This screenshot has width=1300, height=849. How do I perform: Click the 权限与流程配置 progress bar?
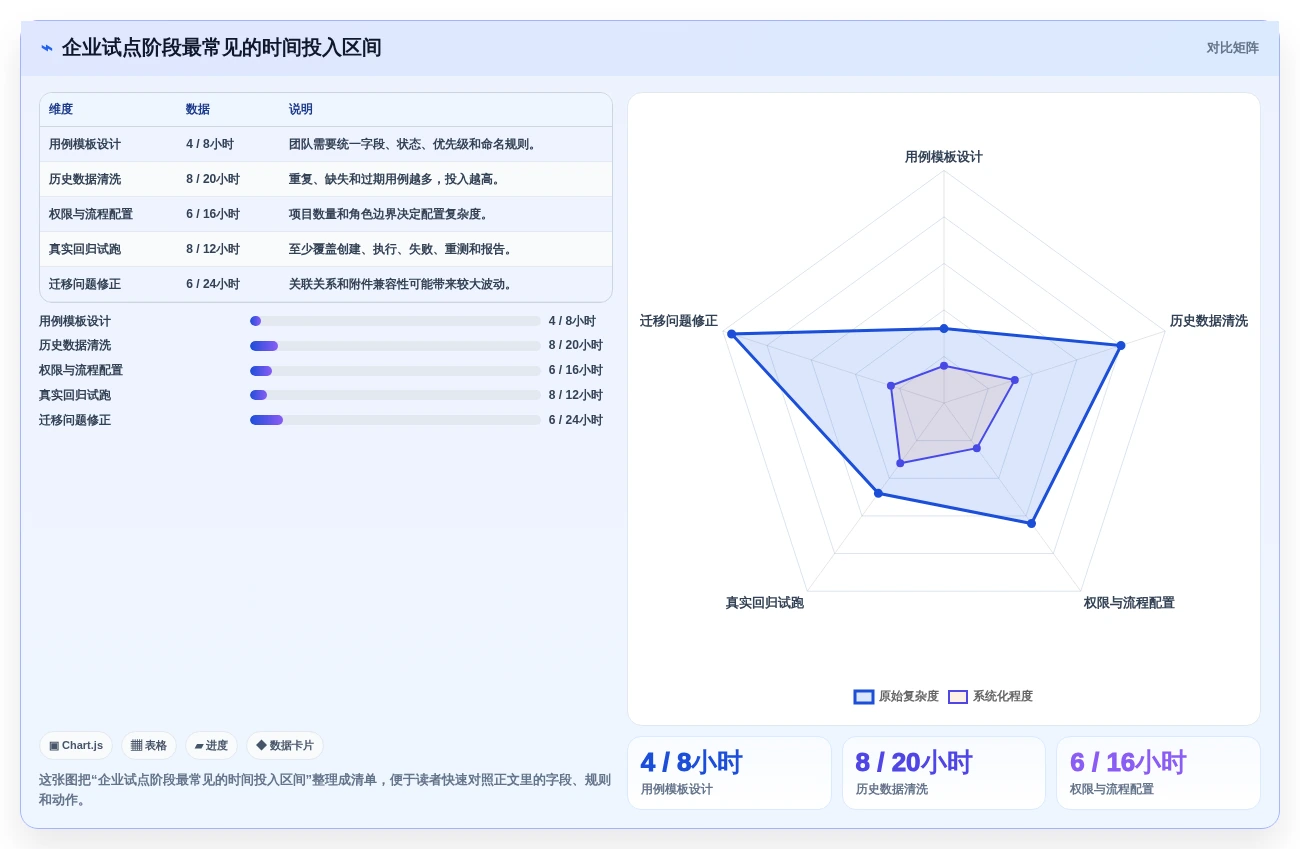[395, 371]
